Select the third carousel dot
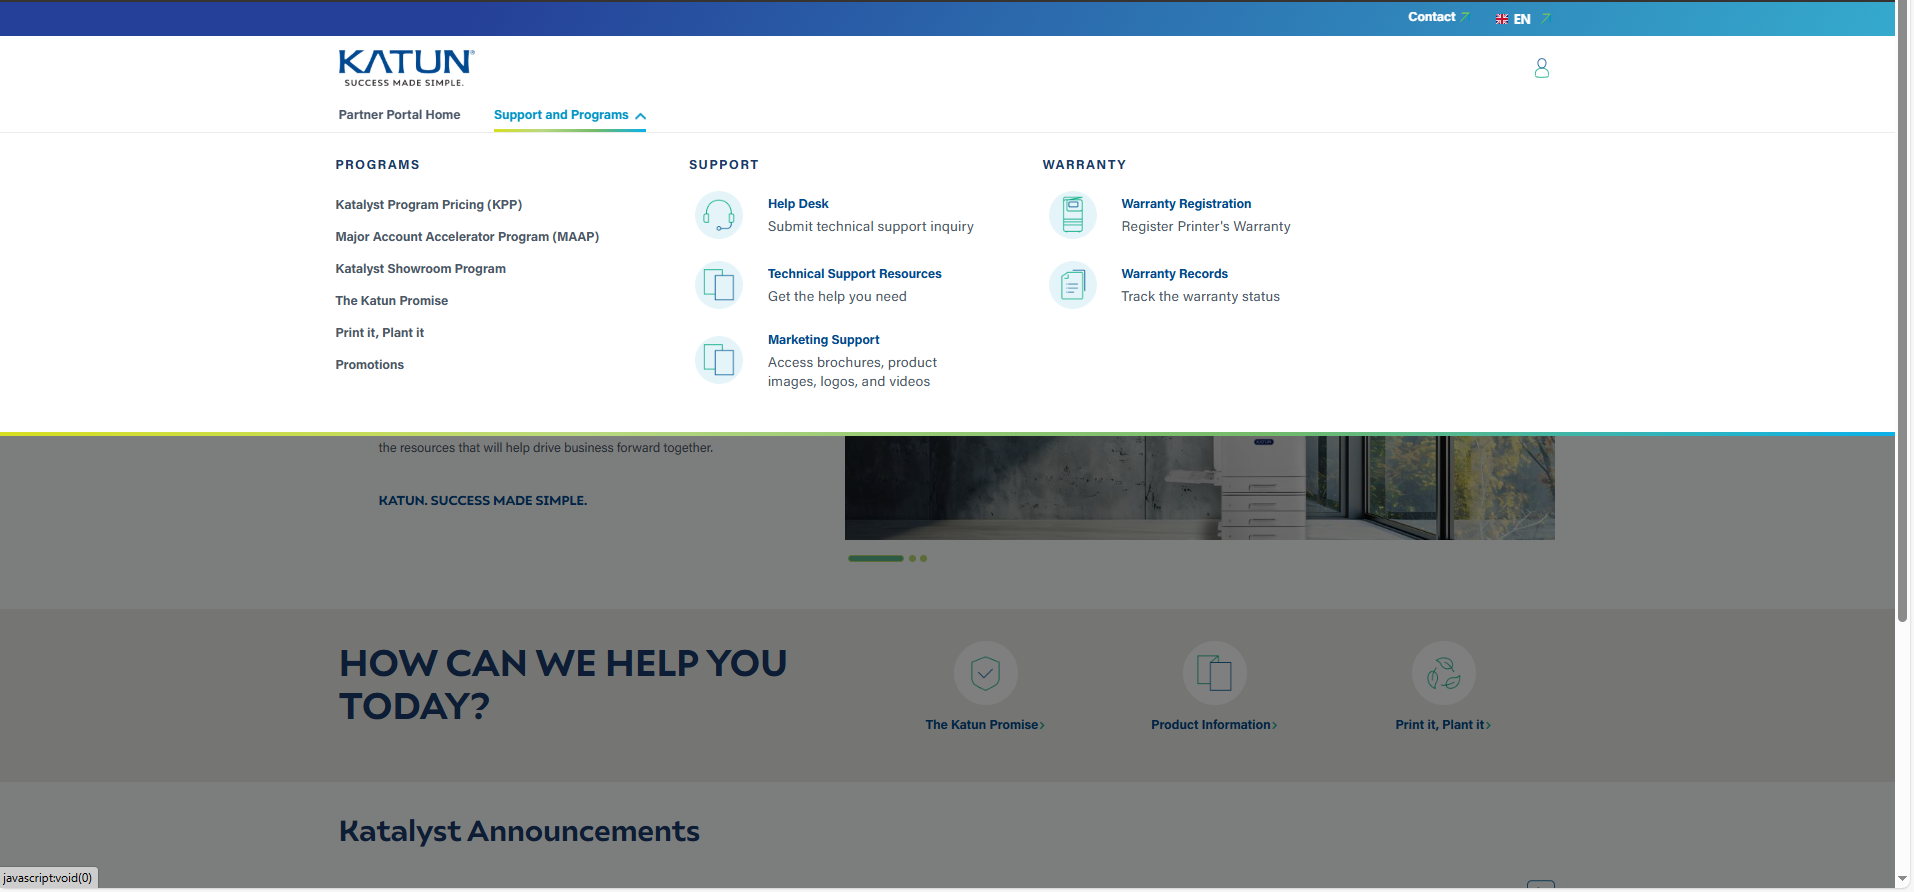Screen dimensions: 1914x892 point(923,558)
